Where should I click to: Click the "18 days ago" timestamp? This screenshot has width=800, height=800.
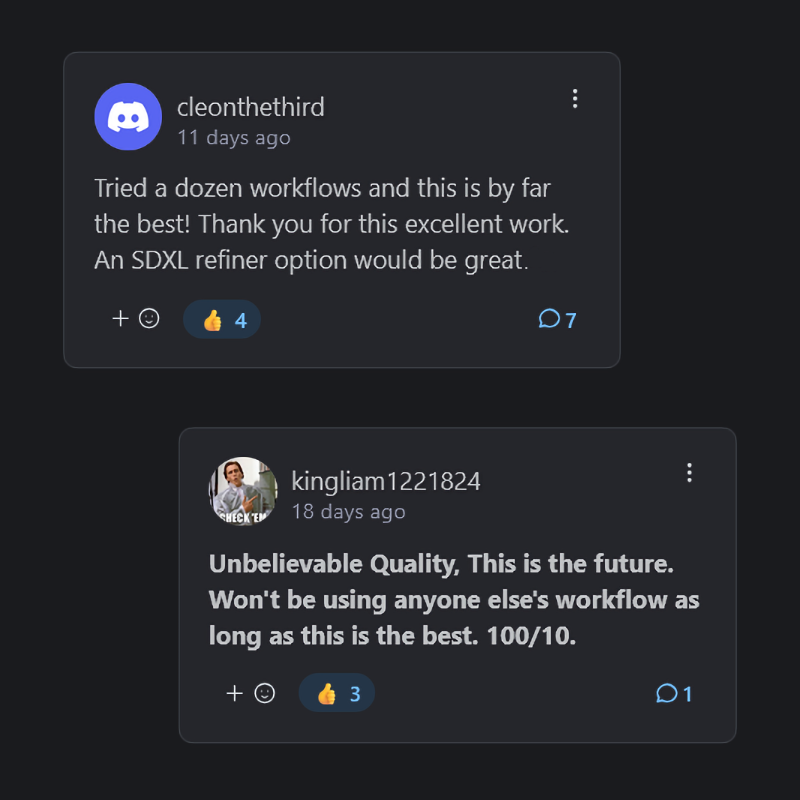coord(348,512)
